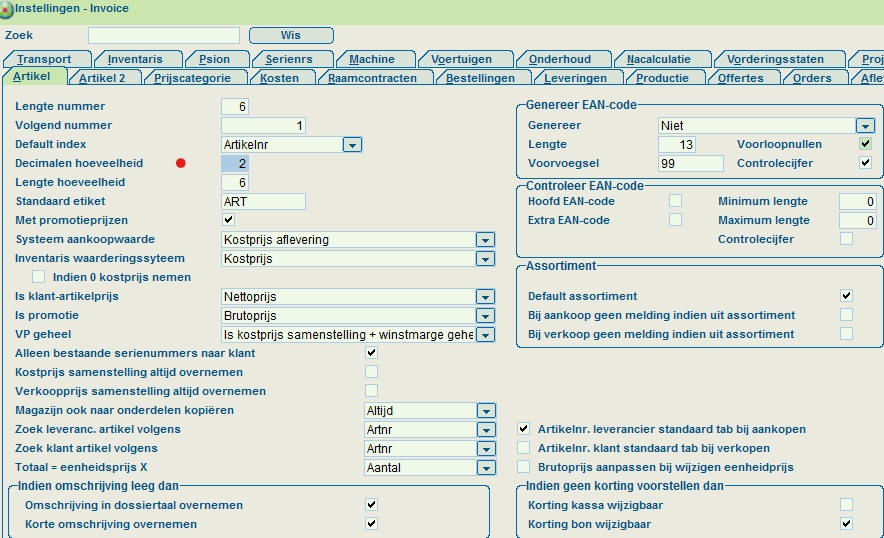Open the Genereer EAN-code dropdown
Image resolution: width=884 pixels, height=538 pixels.
865,126
